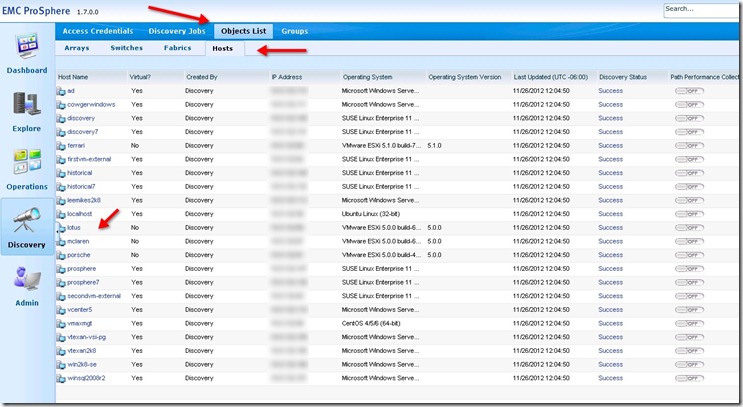Select 'CentOS 4/5/6 (64-bit)' cell for vmaxmgt

tap(371, 324)
